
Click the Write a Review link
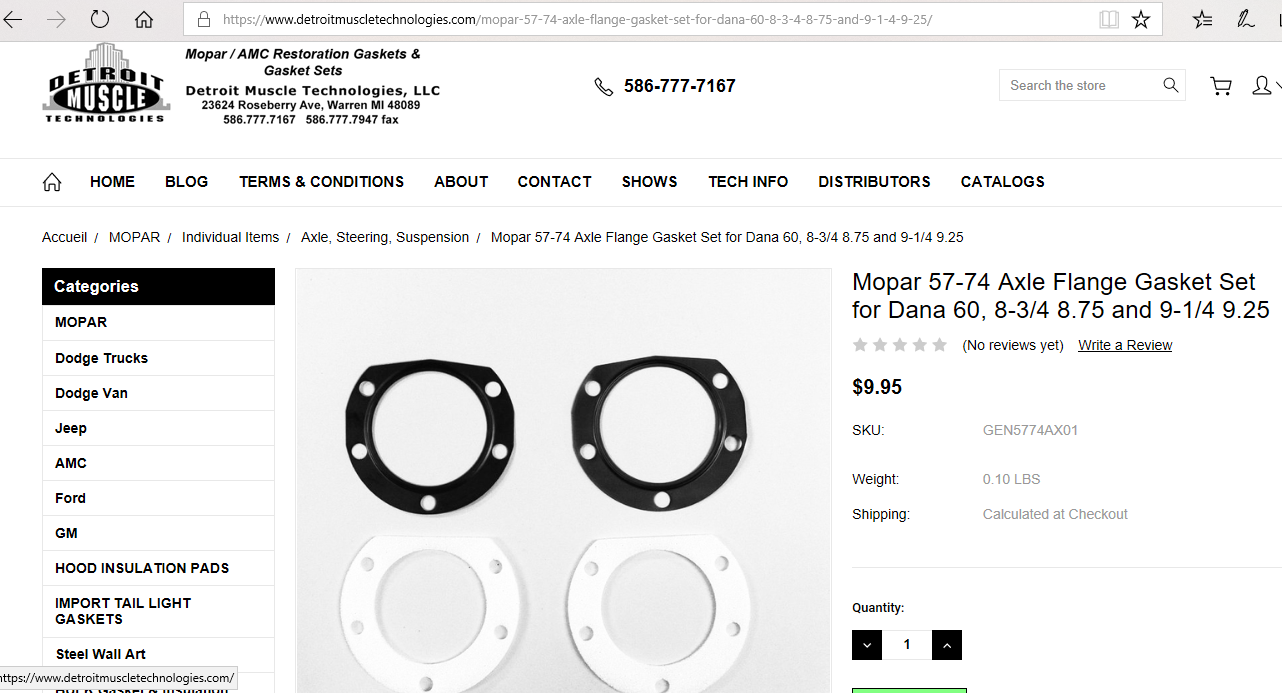click(x=1125, y=345)
